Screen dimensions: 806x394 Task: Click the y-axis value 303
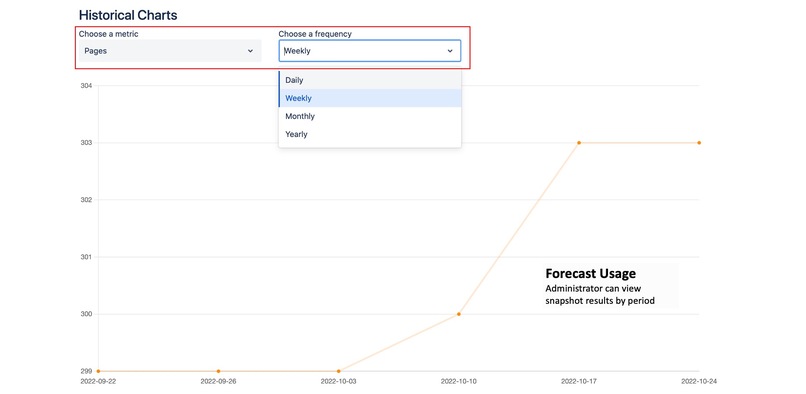click(86, 142)
